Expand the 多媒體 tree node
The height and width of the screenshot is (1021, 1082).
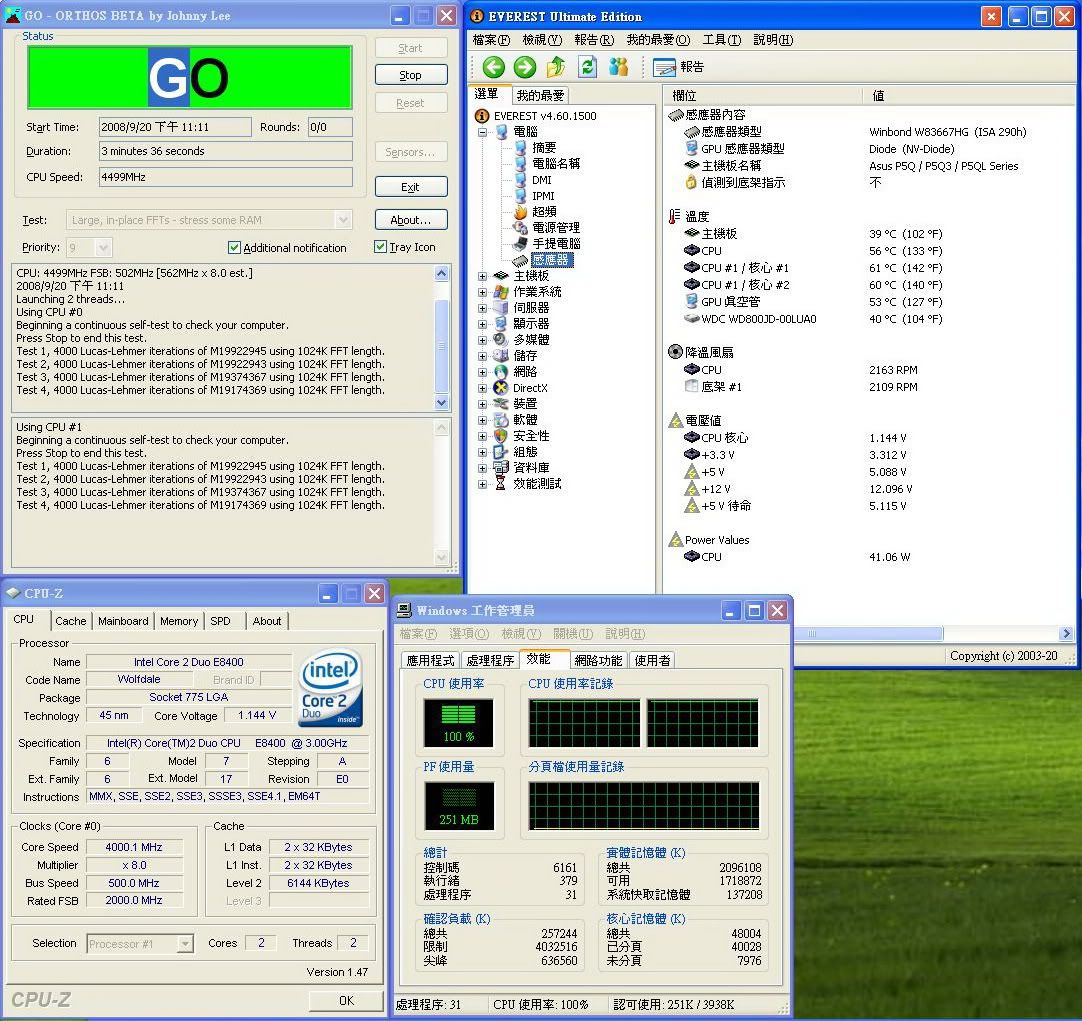click(x=482, y=339)
